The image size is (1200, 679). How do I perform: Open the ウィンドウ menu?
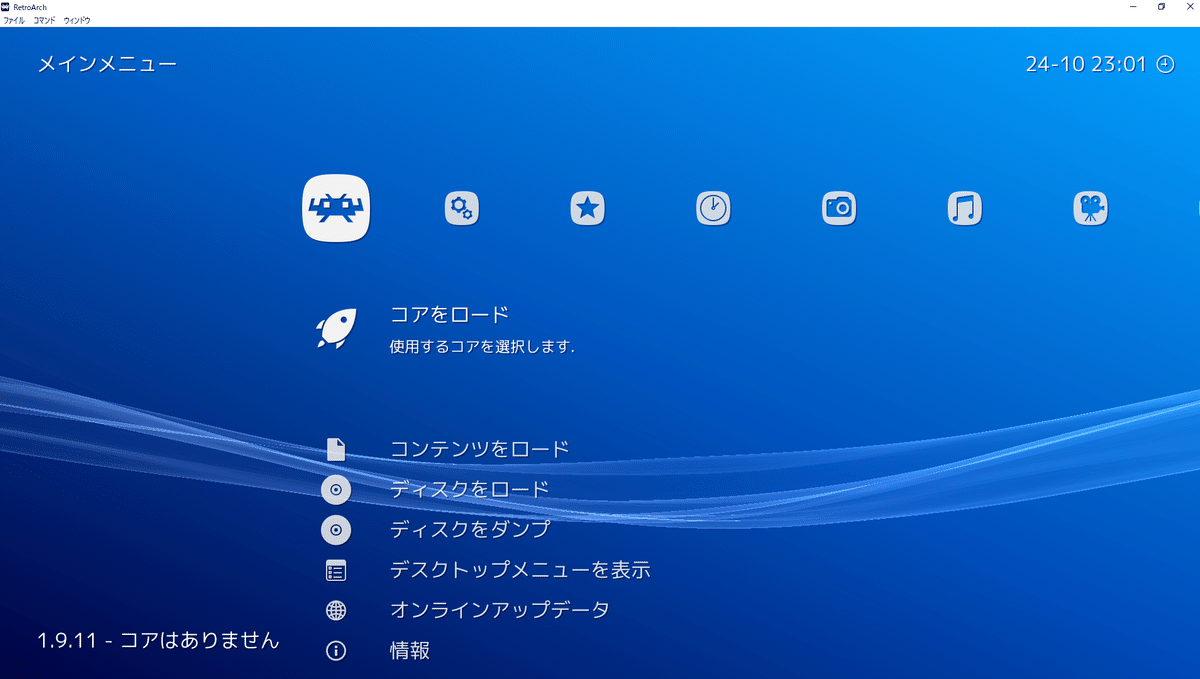(x=77, y=20)
